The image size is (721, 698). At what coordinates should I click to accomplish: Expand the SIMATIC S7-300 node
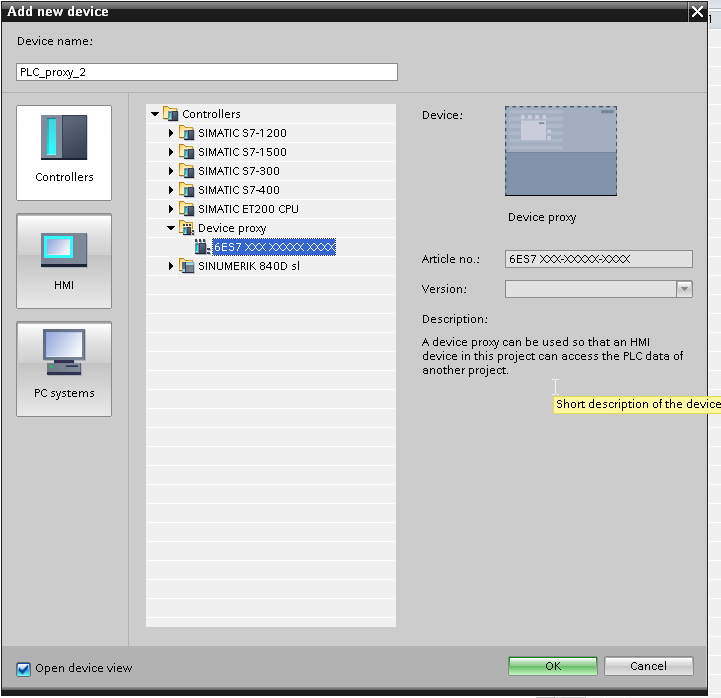pos(171,171)
